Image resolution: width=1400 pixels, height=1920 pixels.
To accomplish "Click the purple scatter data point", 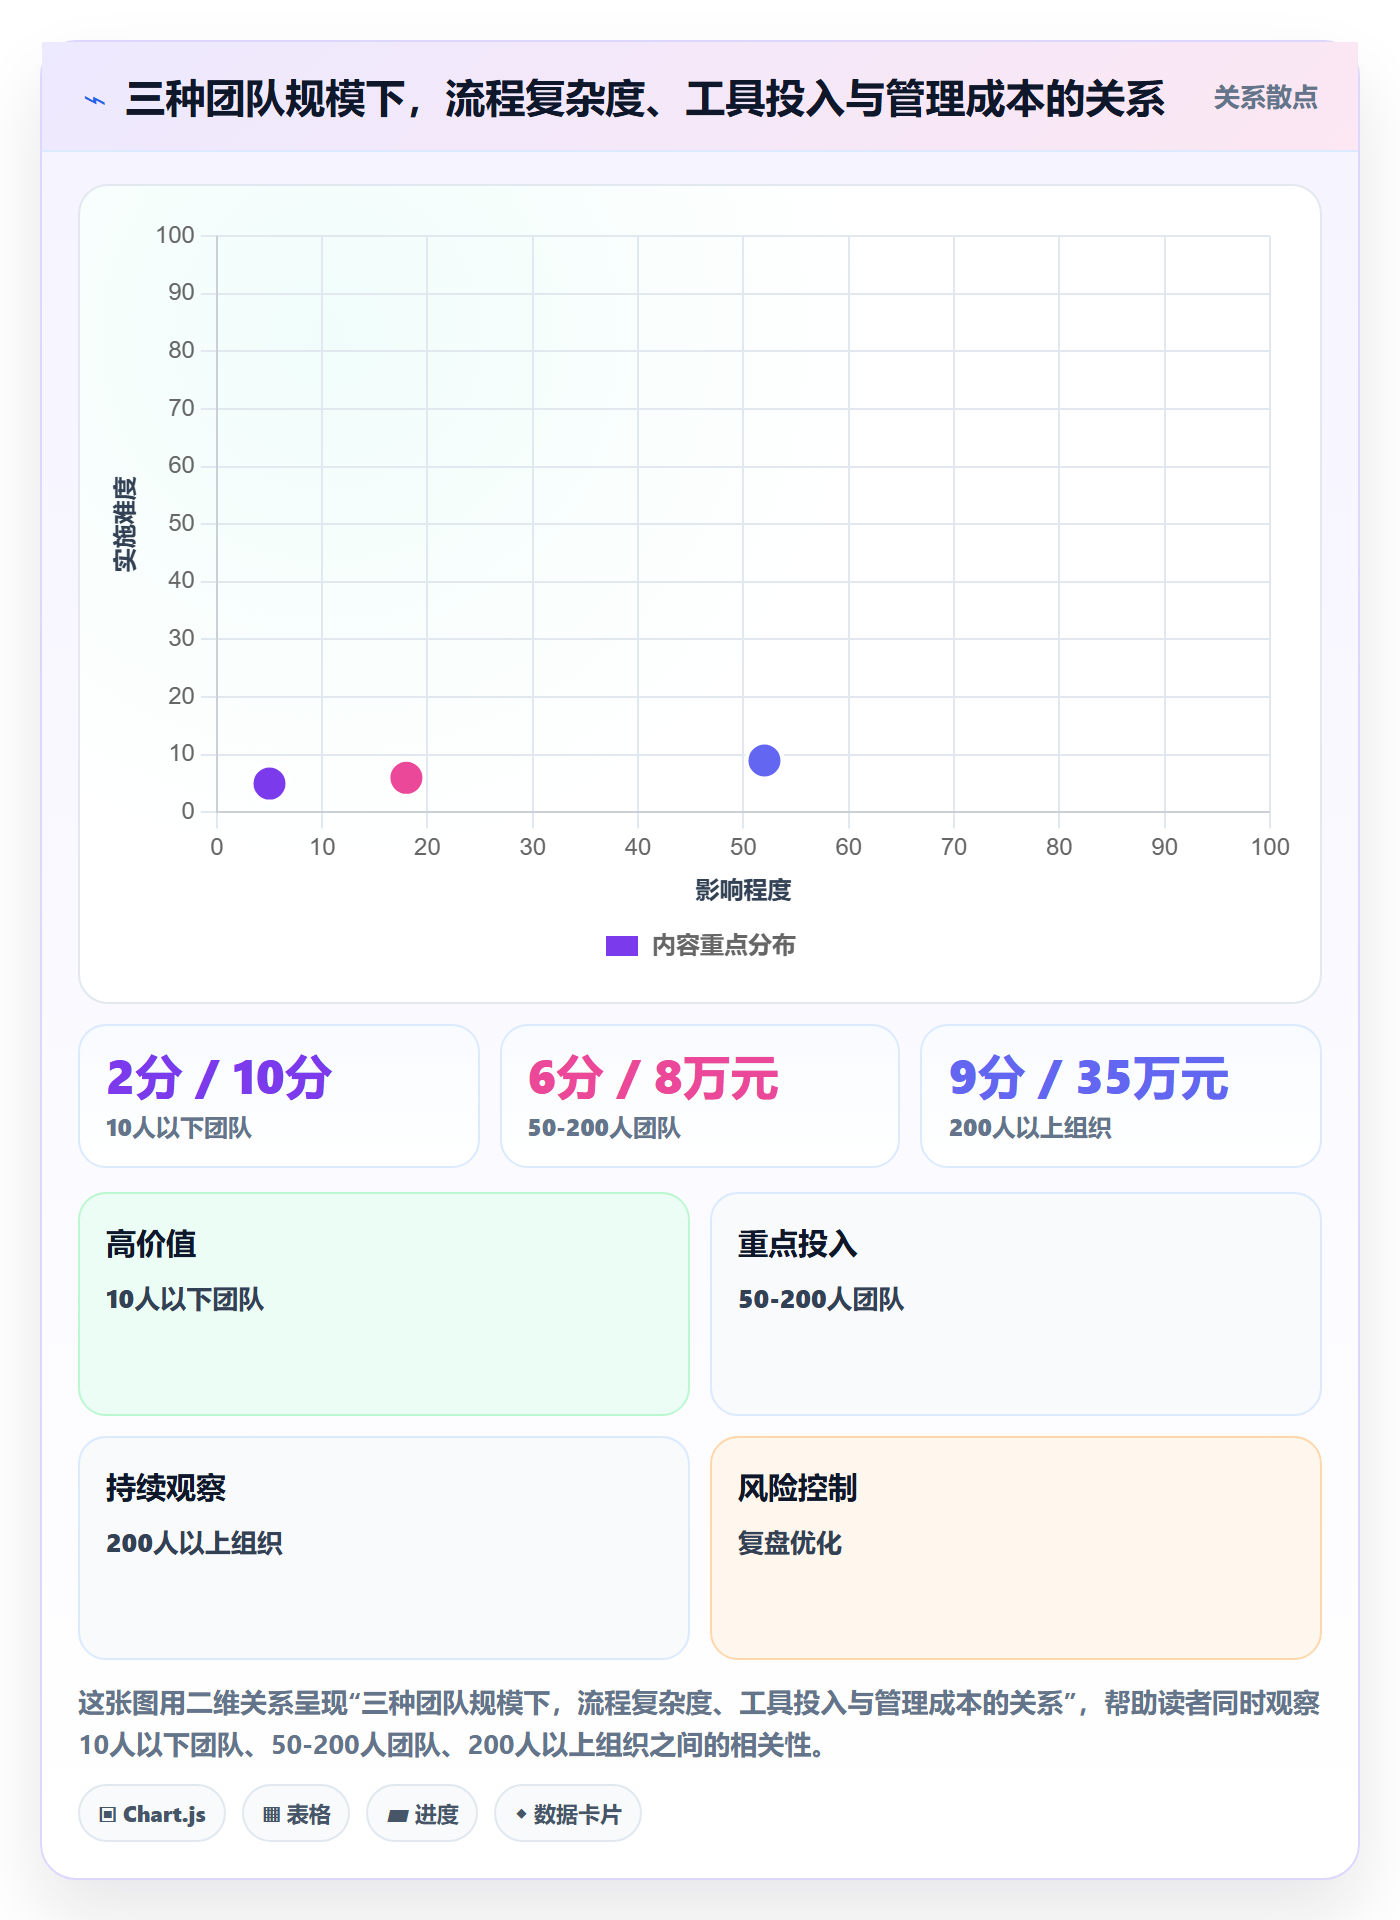I will [x=269, y=783].
